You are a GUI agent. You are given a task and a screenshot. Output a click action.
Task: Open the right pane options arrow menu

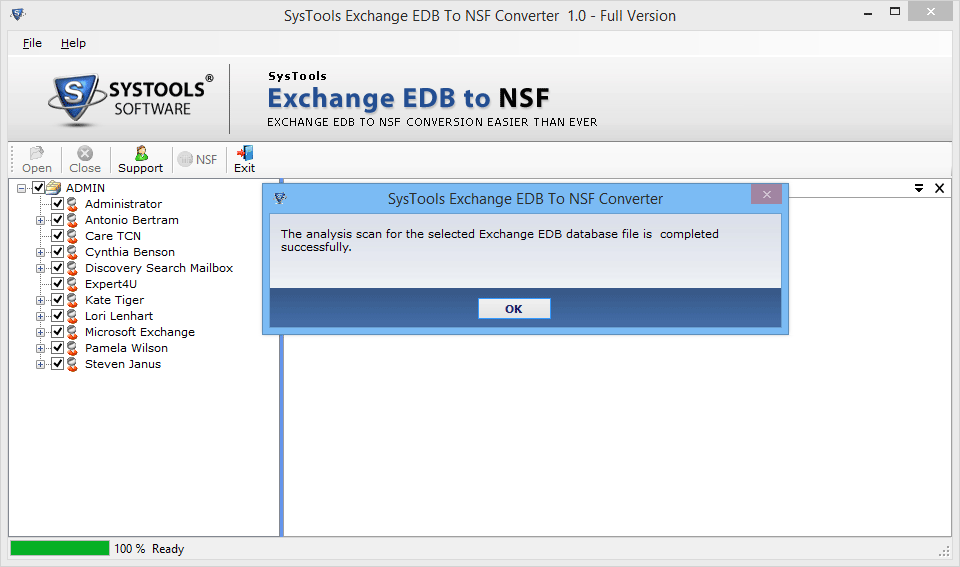point(919,189)
